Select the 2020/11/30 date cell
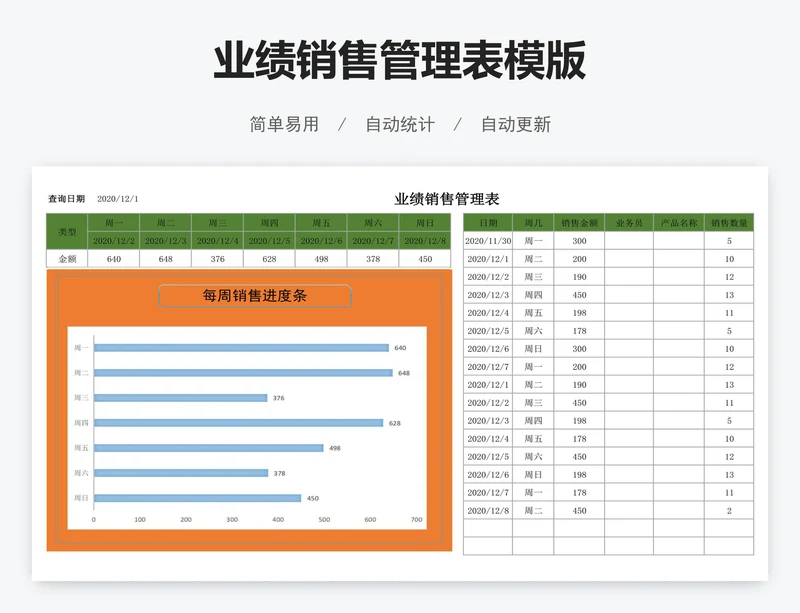This screenshot has height=613, width=800. 488,241
